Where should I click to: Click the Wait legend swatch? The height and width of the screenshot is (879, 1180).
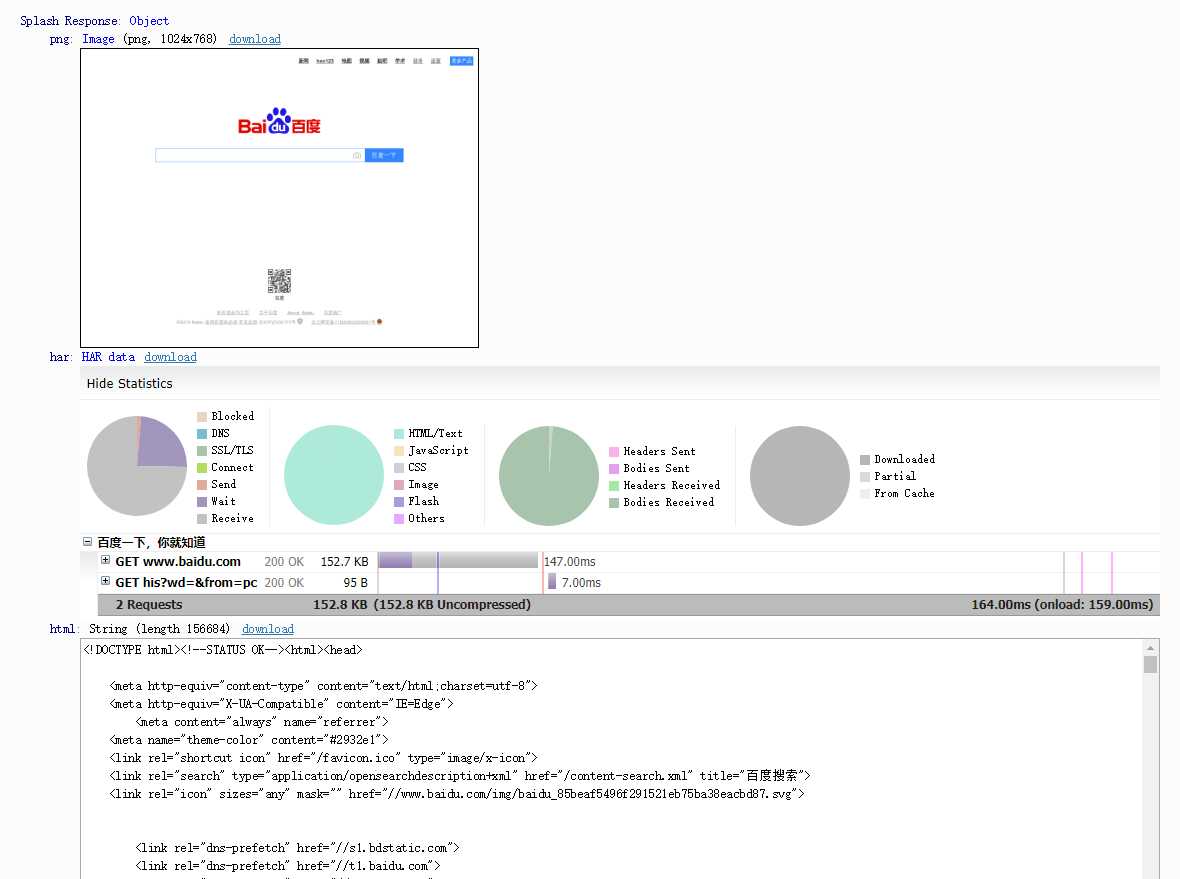[x=202, y=501]
